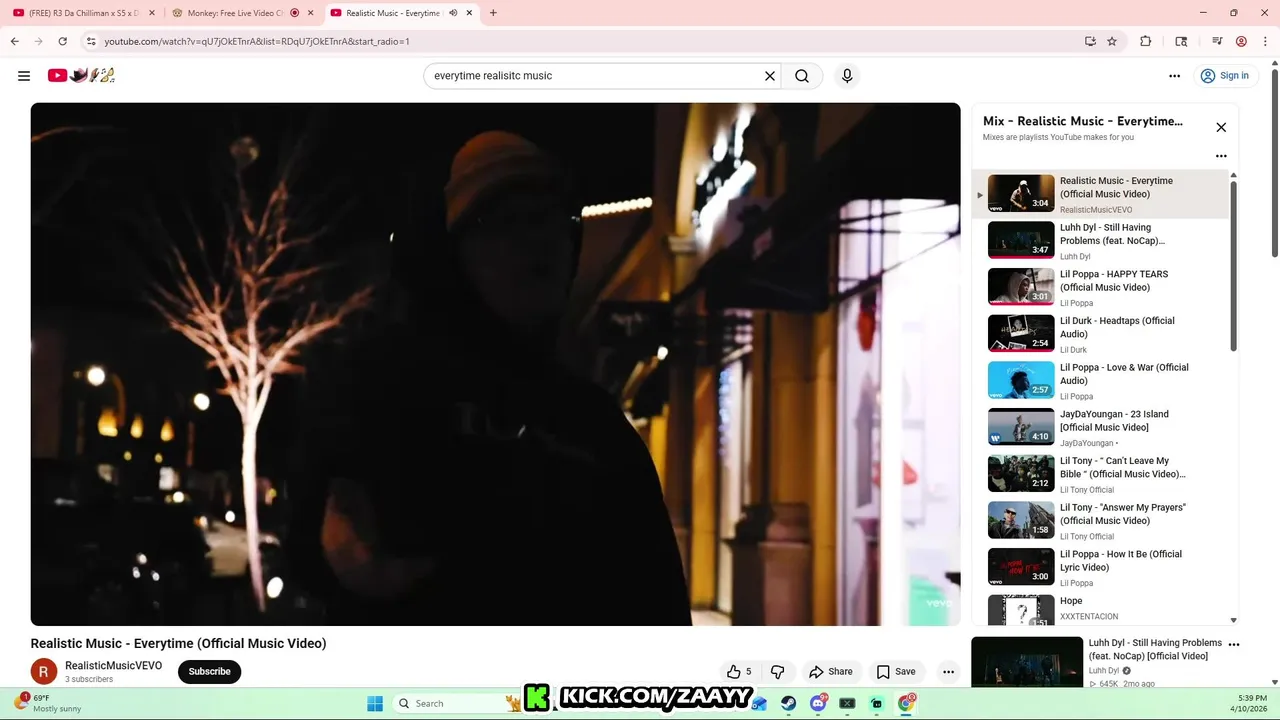Play Lil Poppa HAPPY TEARS from playlist
1280x720 pixels.
pyautogui.click(x=1100, y=287)
